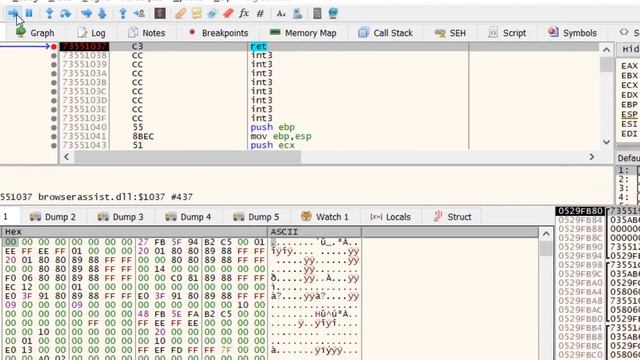
Task: Click the globe icon in the toolbar
Action: coord(333,13)
